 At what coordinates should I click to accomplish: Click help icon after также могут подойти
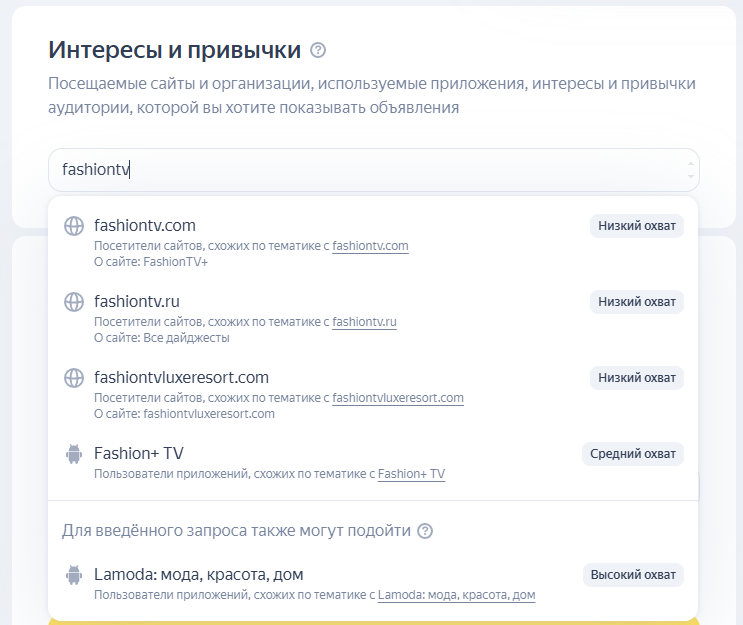click(425, 531)
